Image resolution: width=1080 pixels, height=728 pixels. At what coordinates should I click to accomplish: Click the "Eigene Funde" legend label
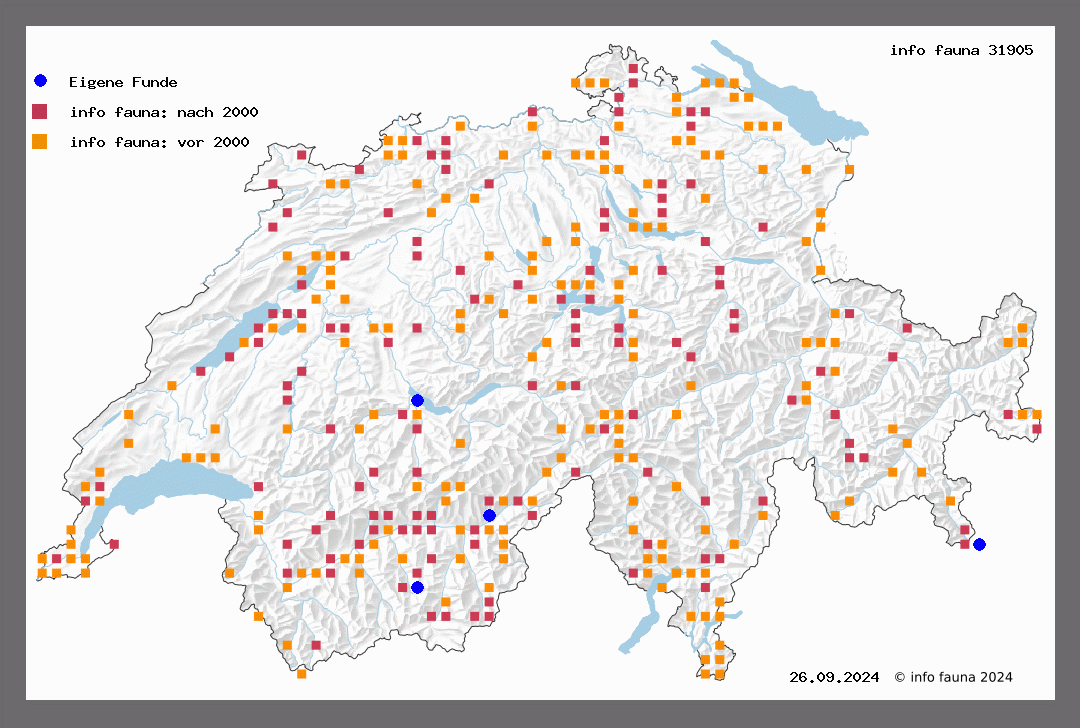(x=123, y=82)
